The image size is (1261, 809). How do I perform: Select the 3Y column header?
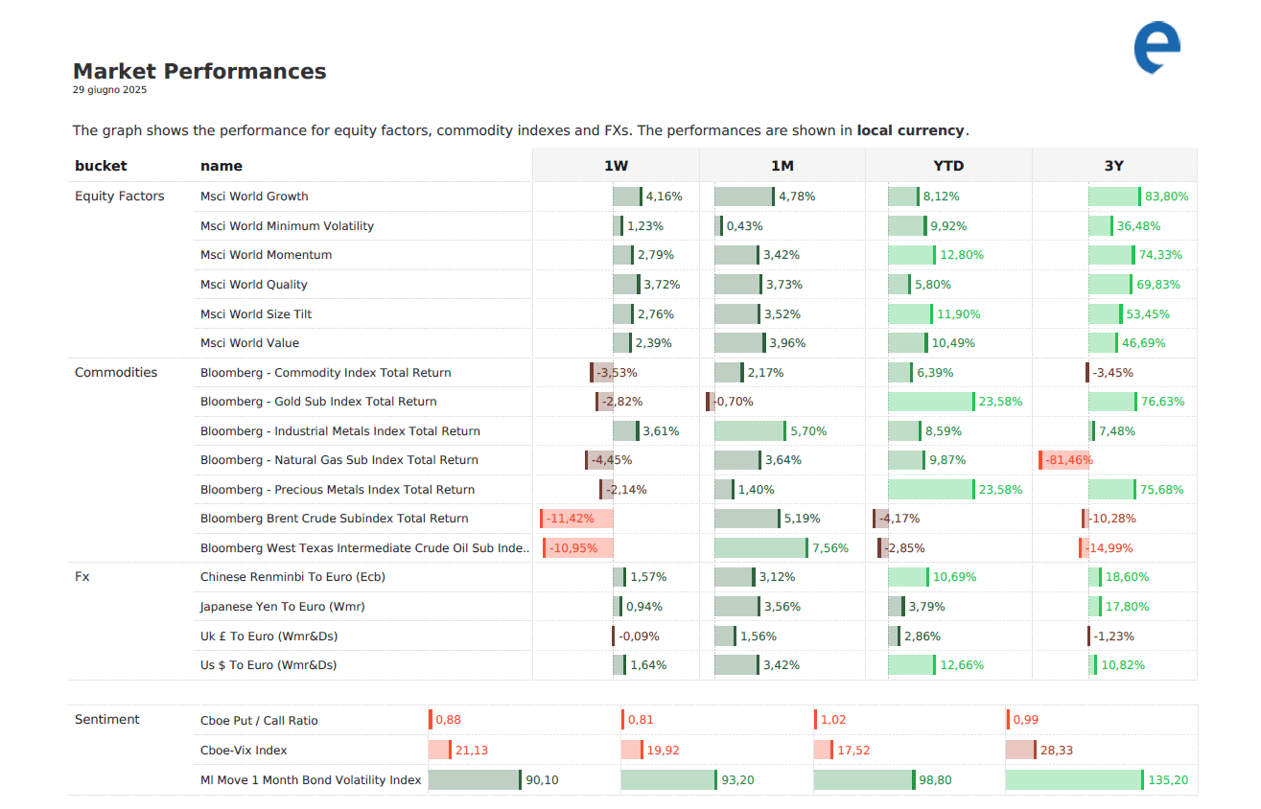pos(1114,166)
